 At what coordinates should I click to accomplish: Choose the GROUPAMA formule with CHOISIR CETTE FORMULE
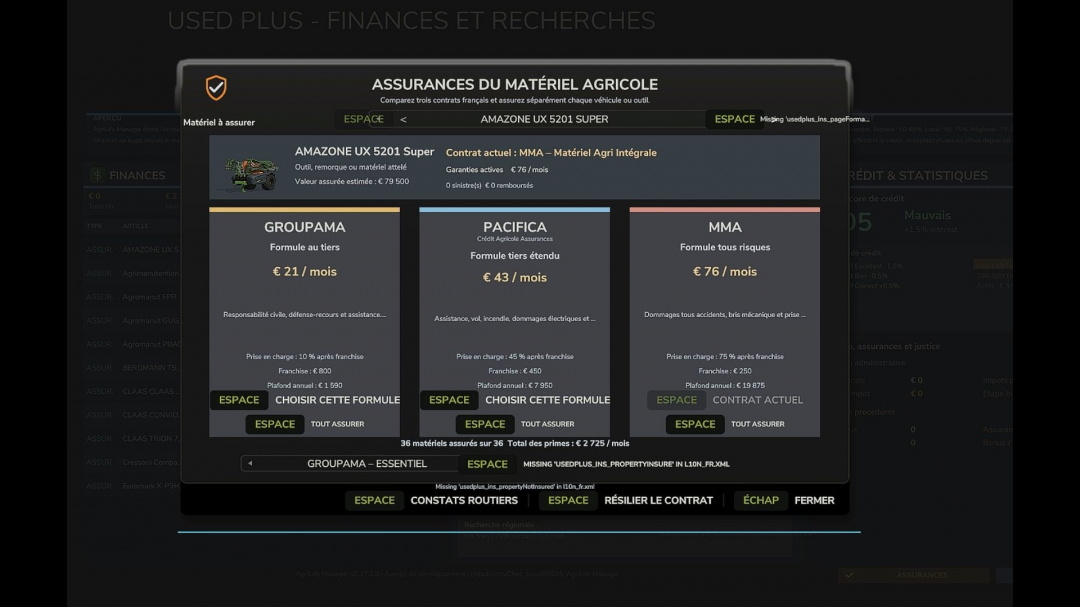point(304,400)
